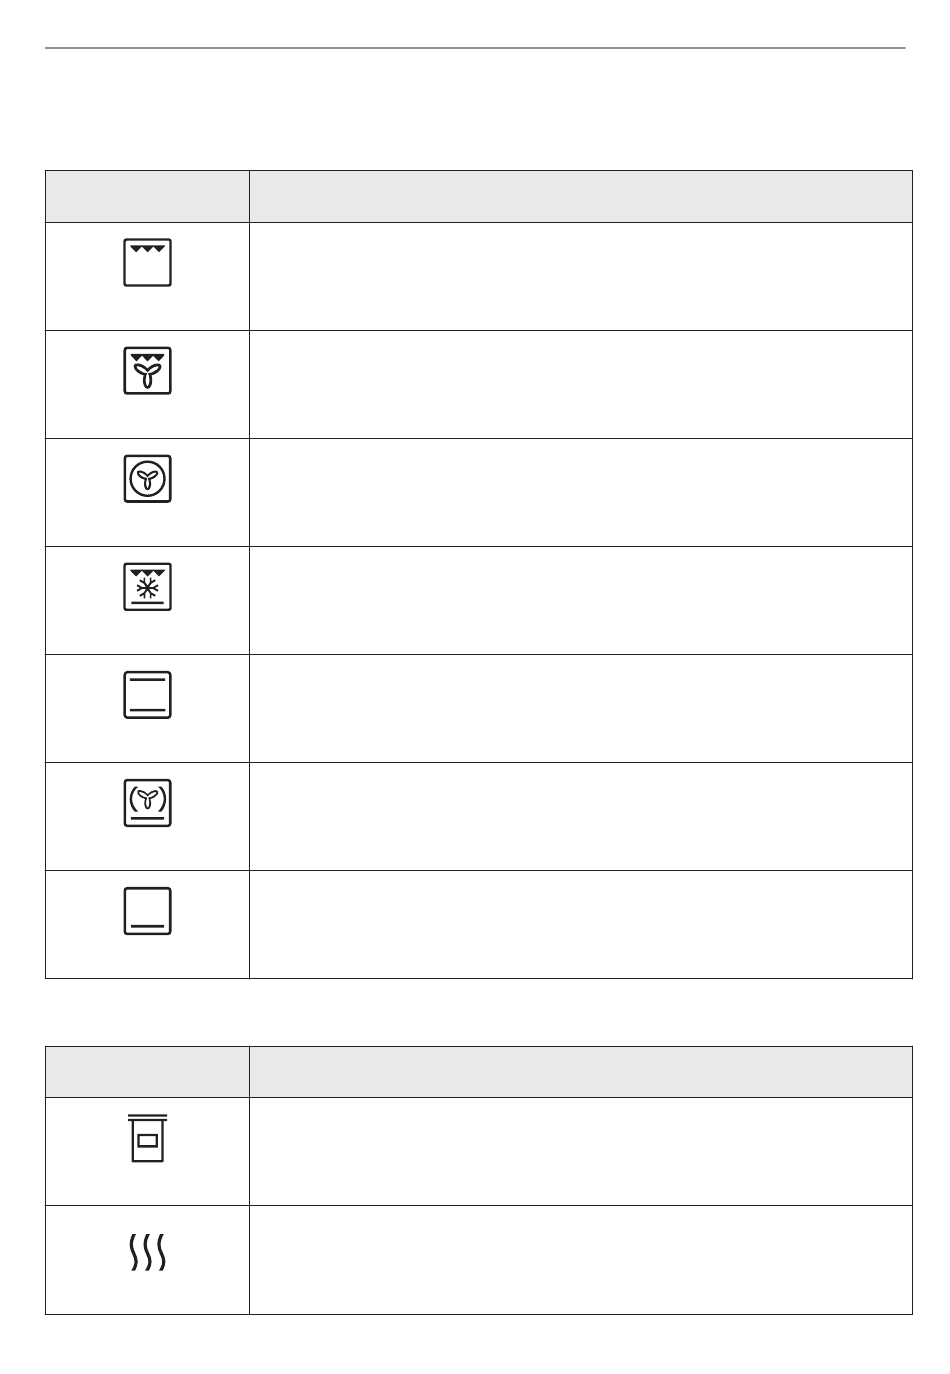This screenshot has height=1374, width=950.
Task: Click the empty cell beside top-bottom heat icon
Action: pos(581,708)
